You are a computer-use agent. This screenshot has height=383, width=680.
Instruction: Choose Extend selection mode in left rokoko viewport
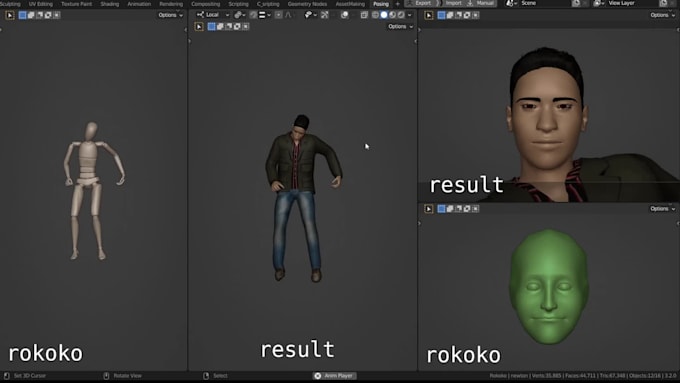(31, 15)
